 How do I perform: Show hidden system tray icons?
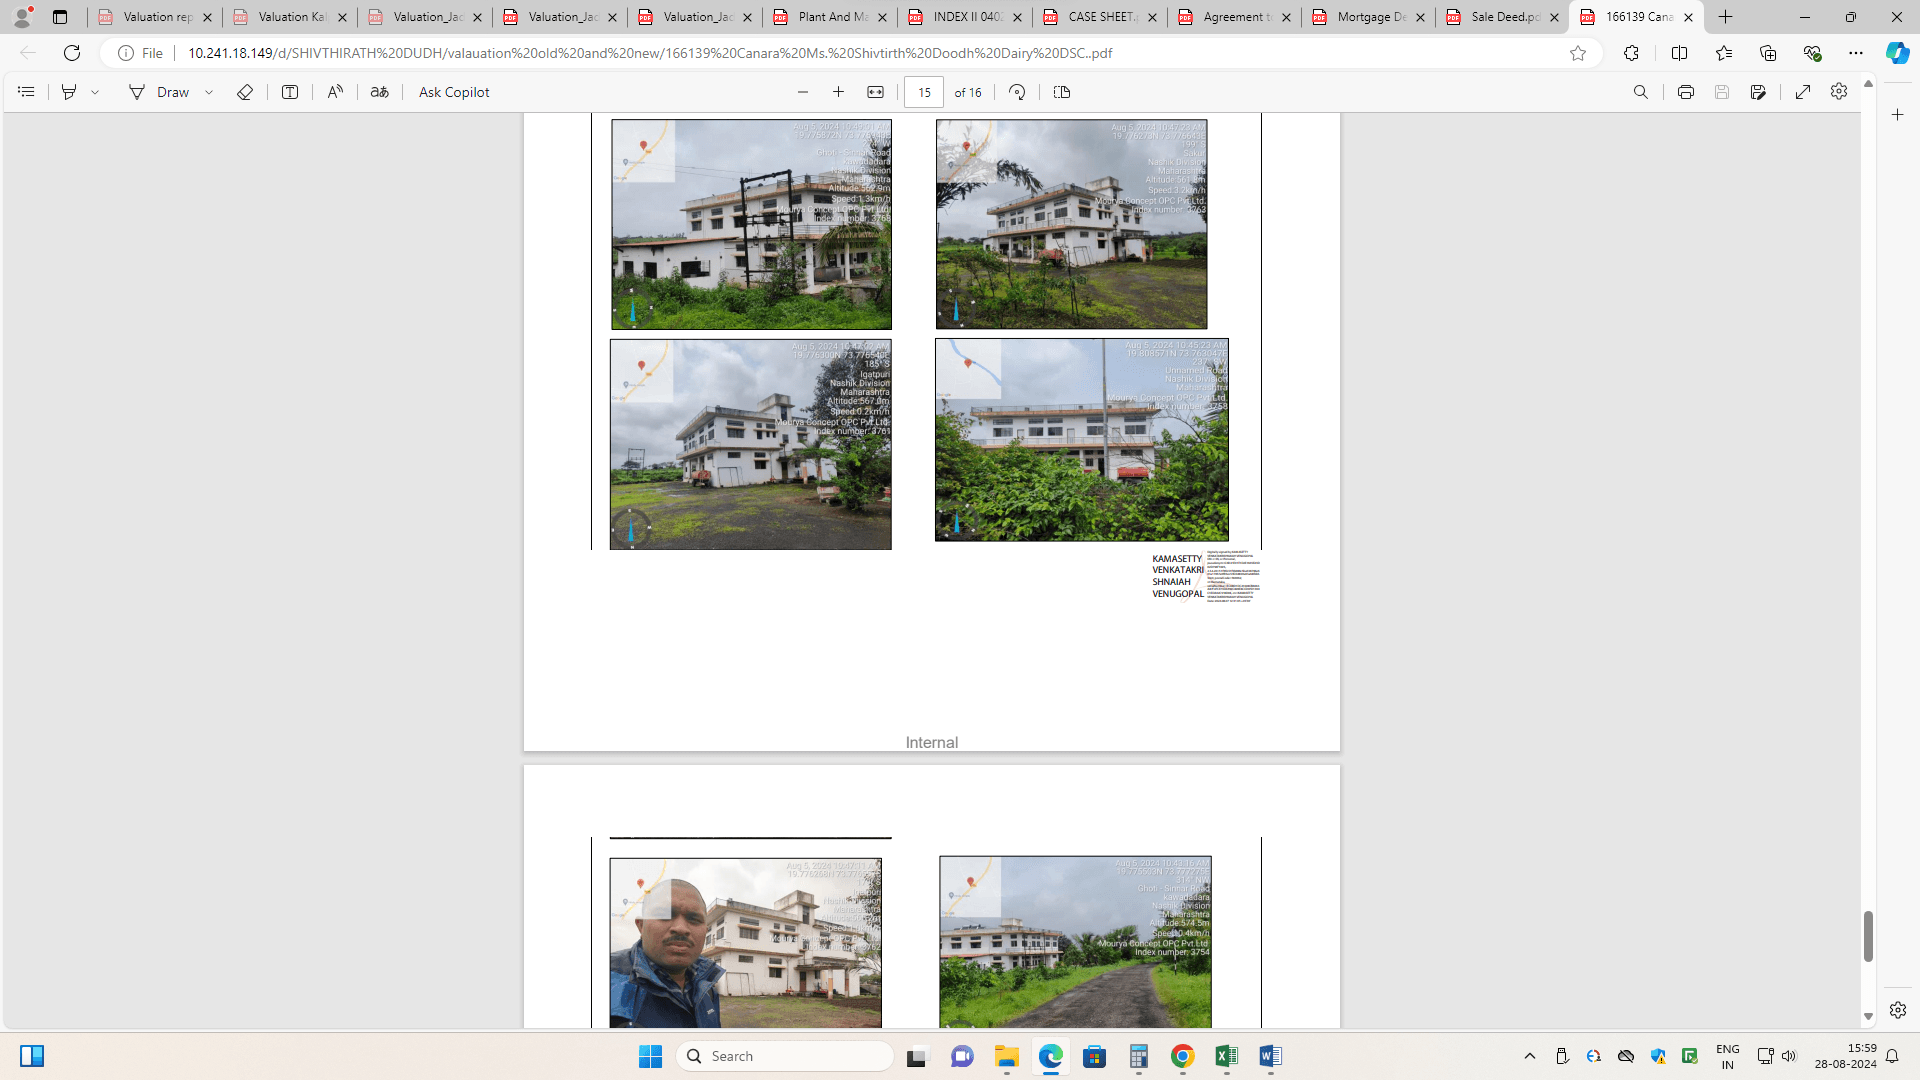pyautogui.click(x=1530, y=1056)
